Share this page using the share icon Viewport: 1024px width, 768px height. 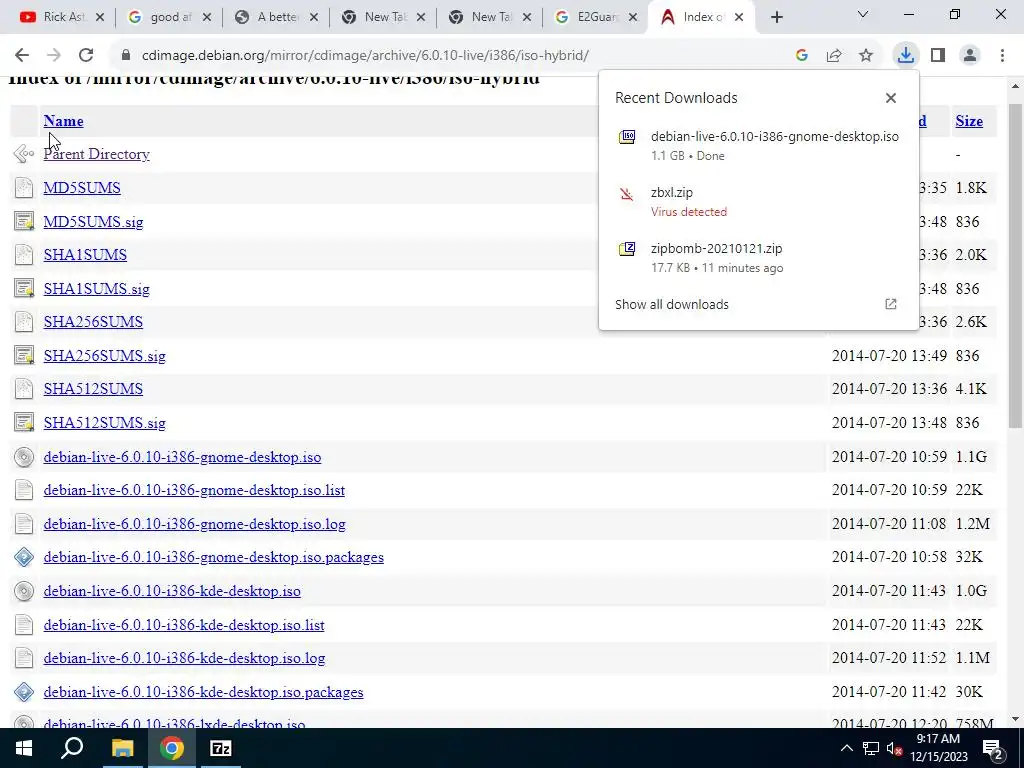[834, 56]
